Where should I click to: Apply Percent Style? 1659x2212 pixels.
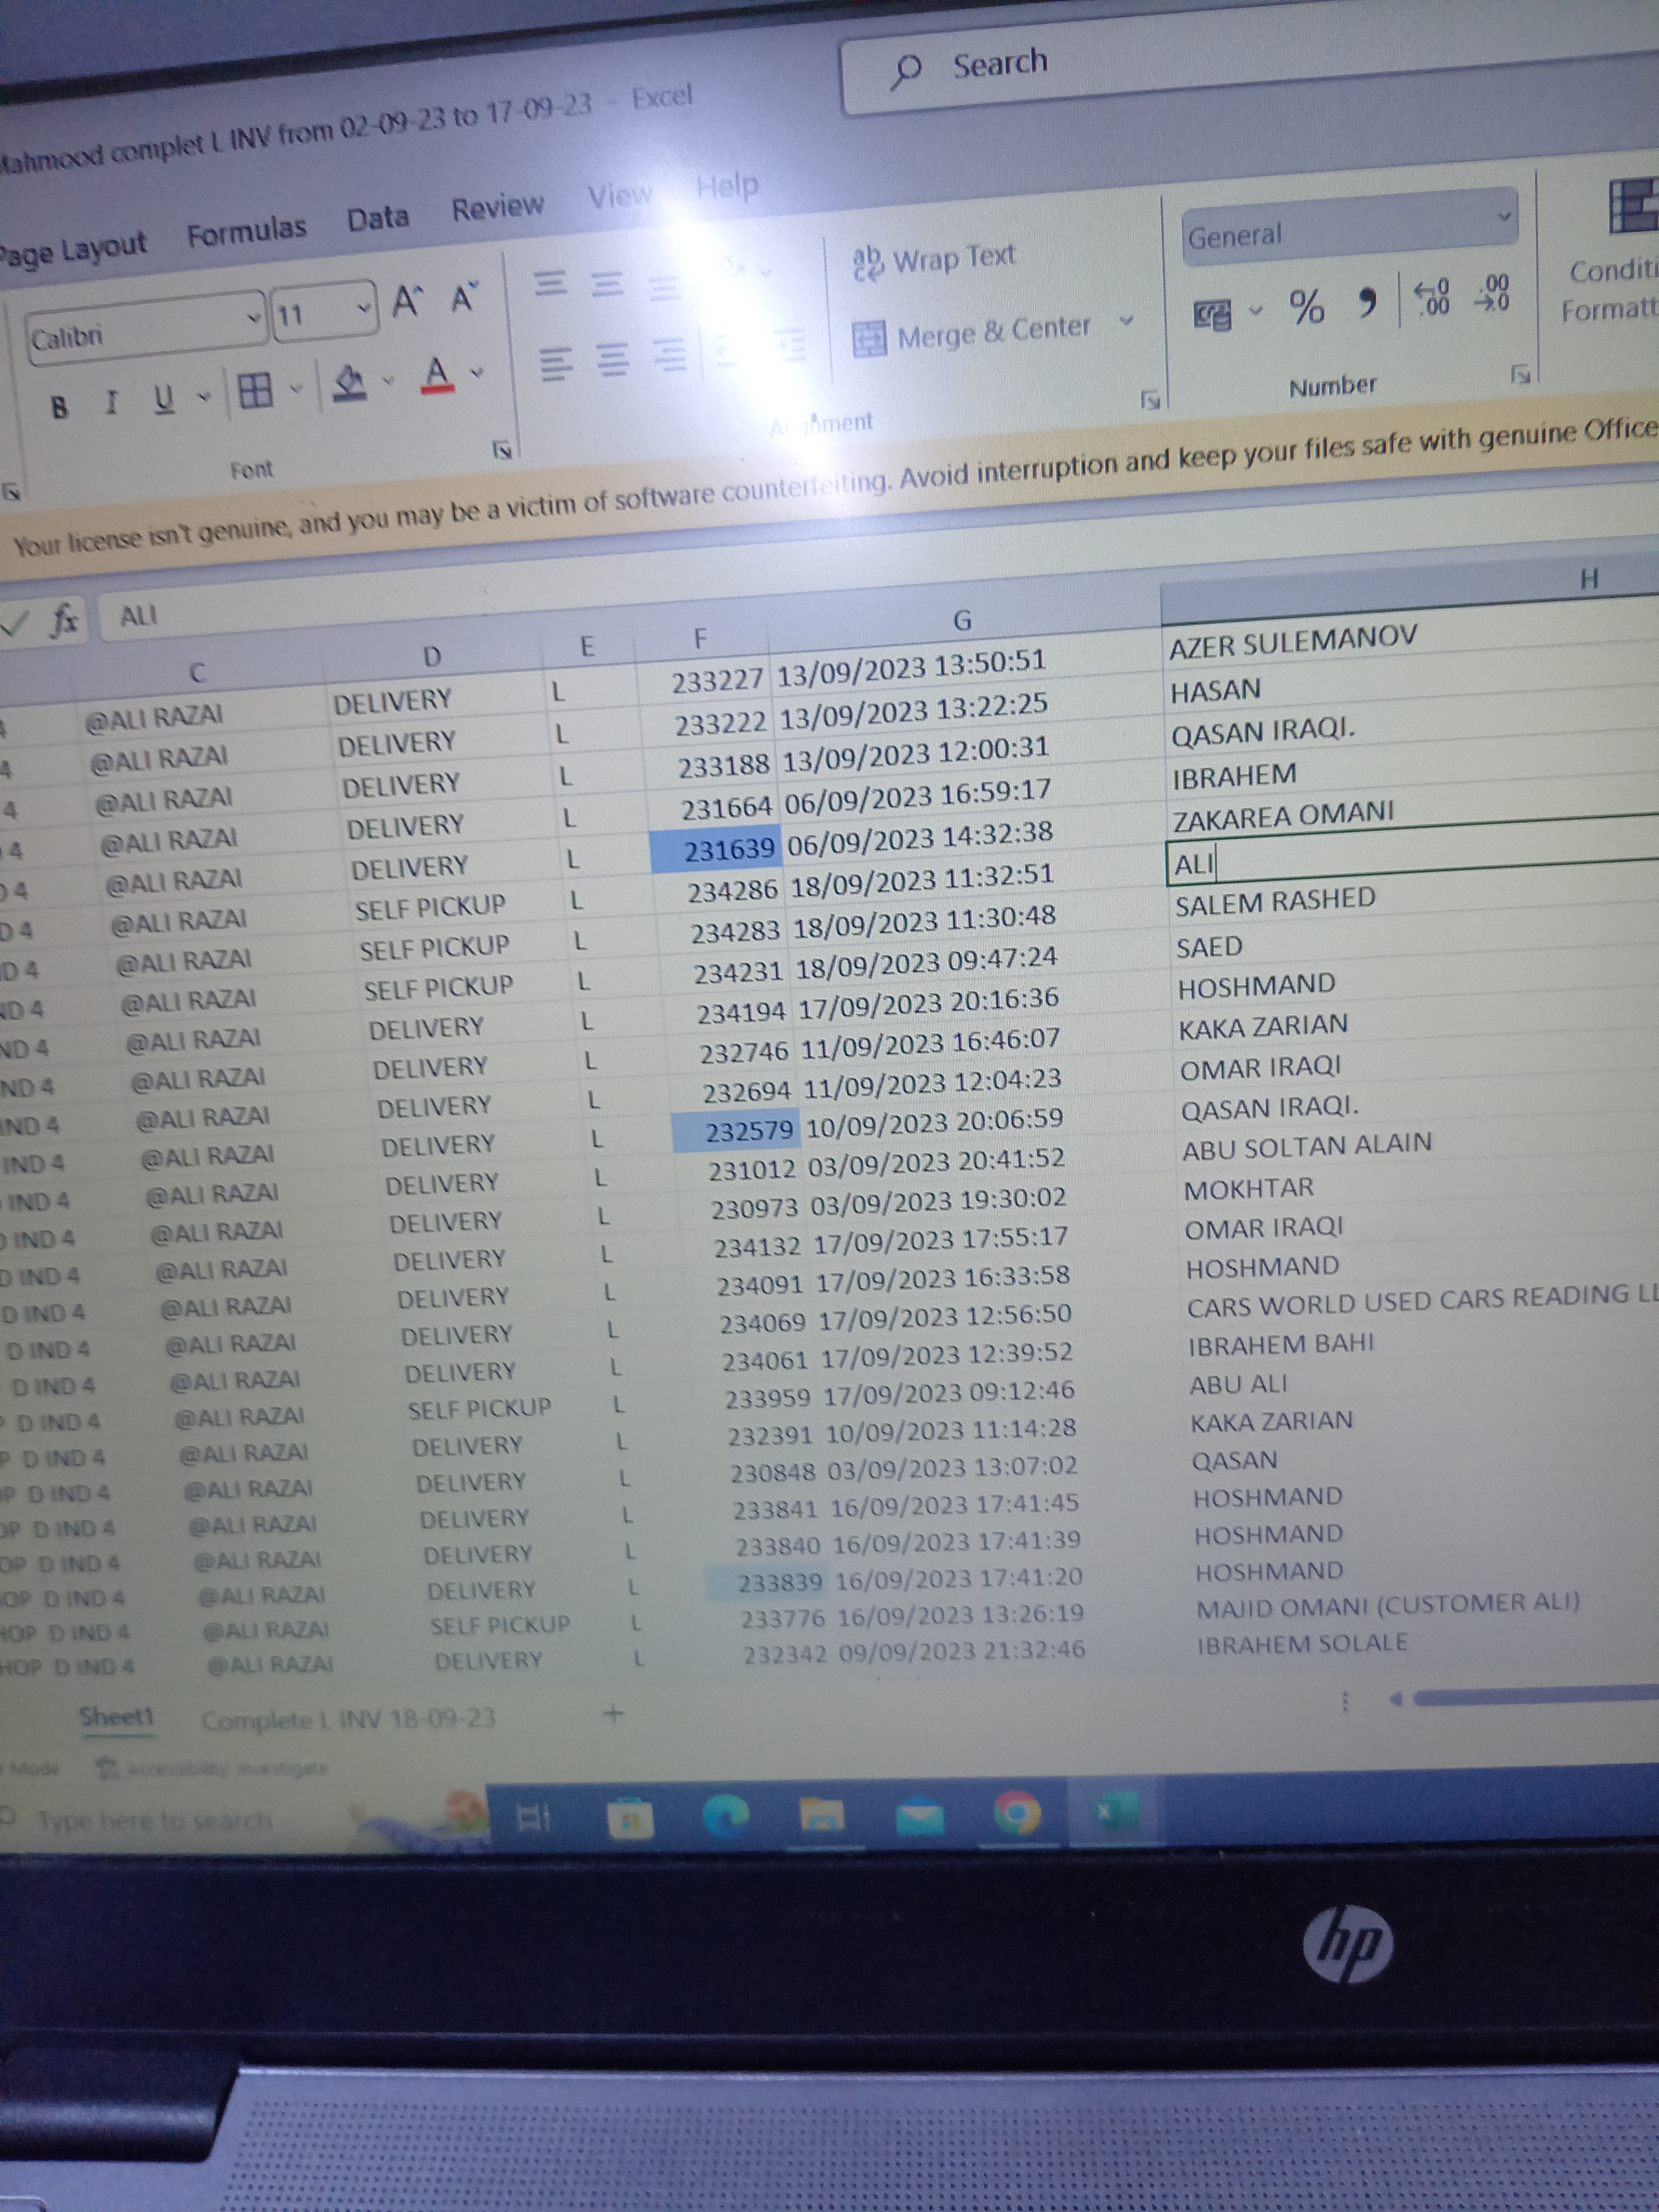coord(1306,307)
